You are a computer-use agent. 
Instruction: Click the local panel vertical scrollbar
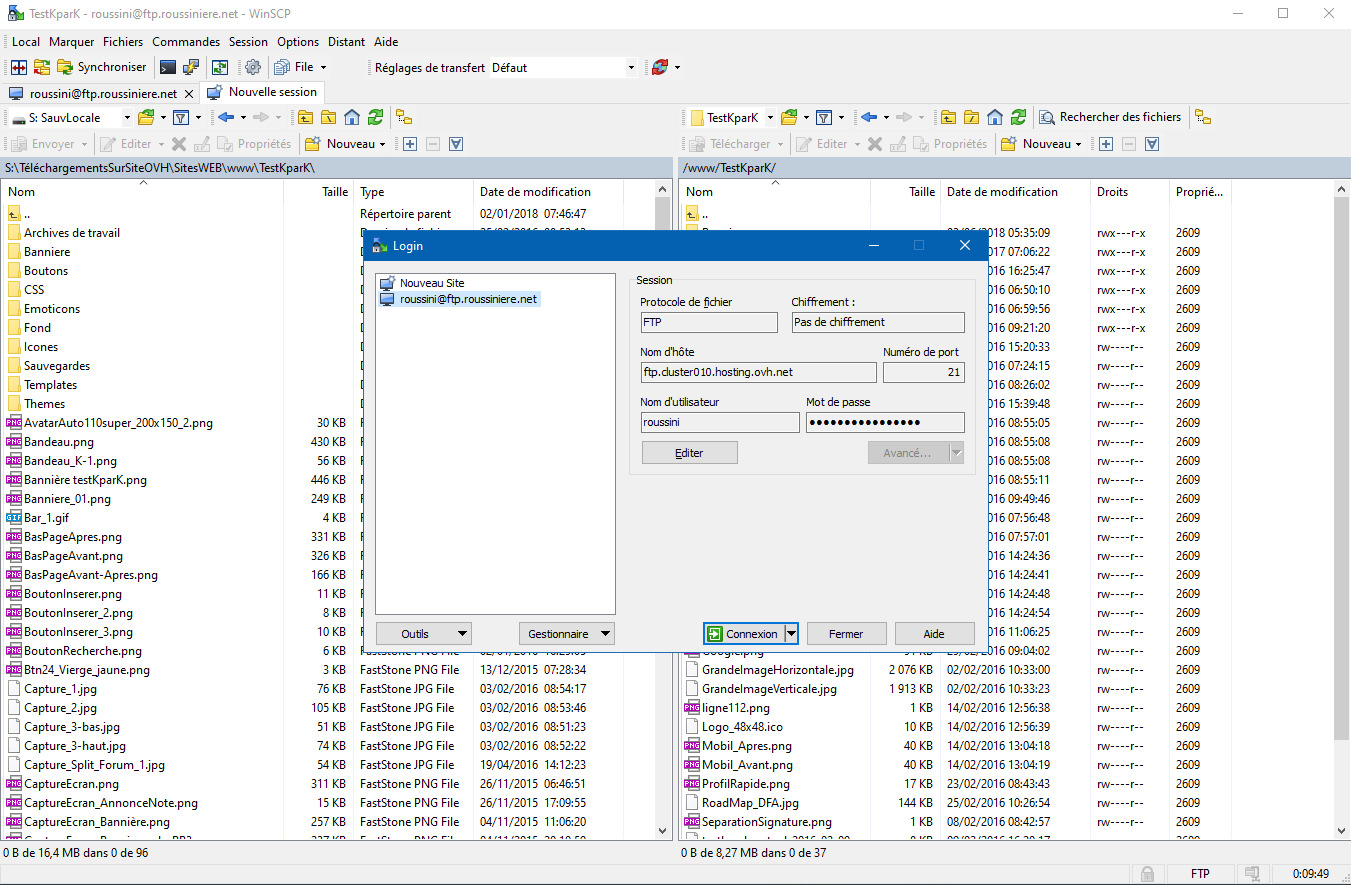(x=662, y=510)
